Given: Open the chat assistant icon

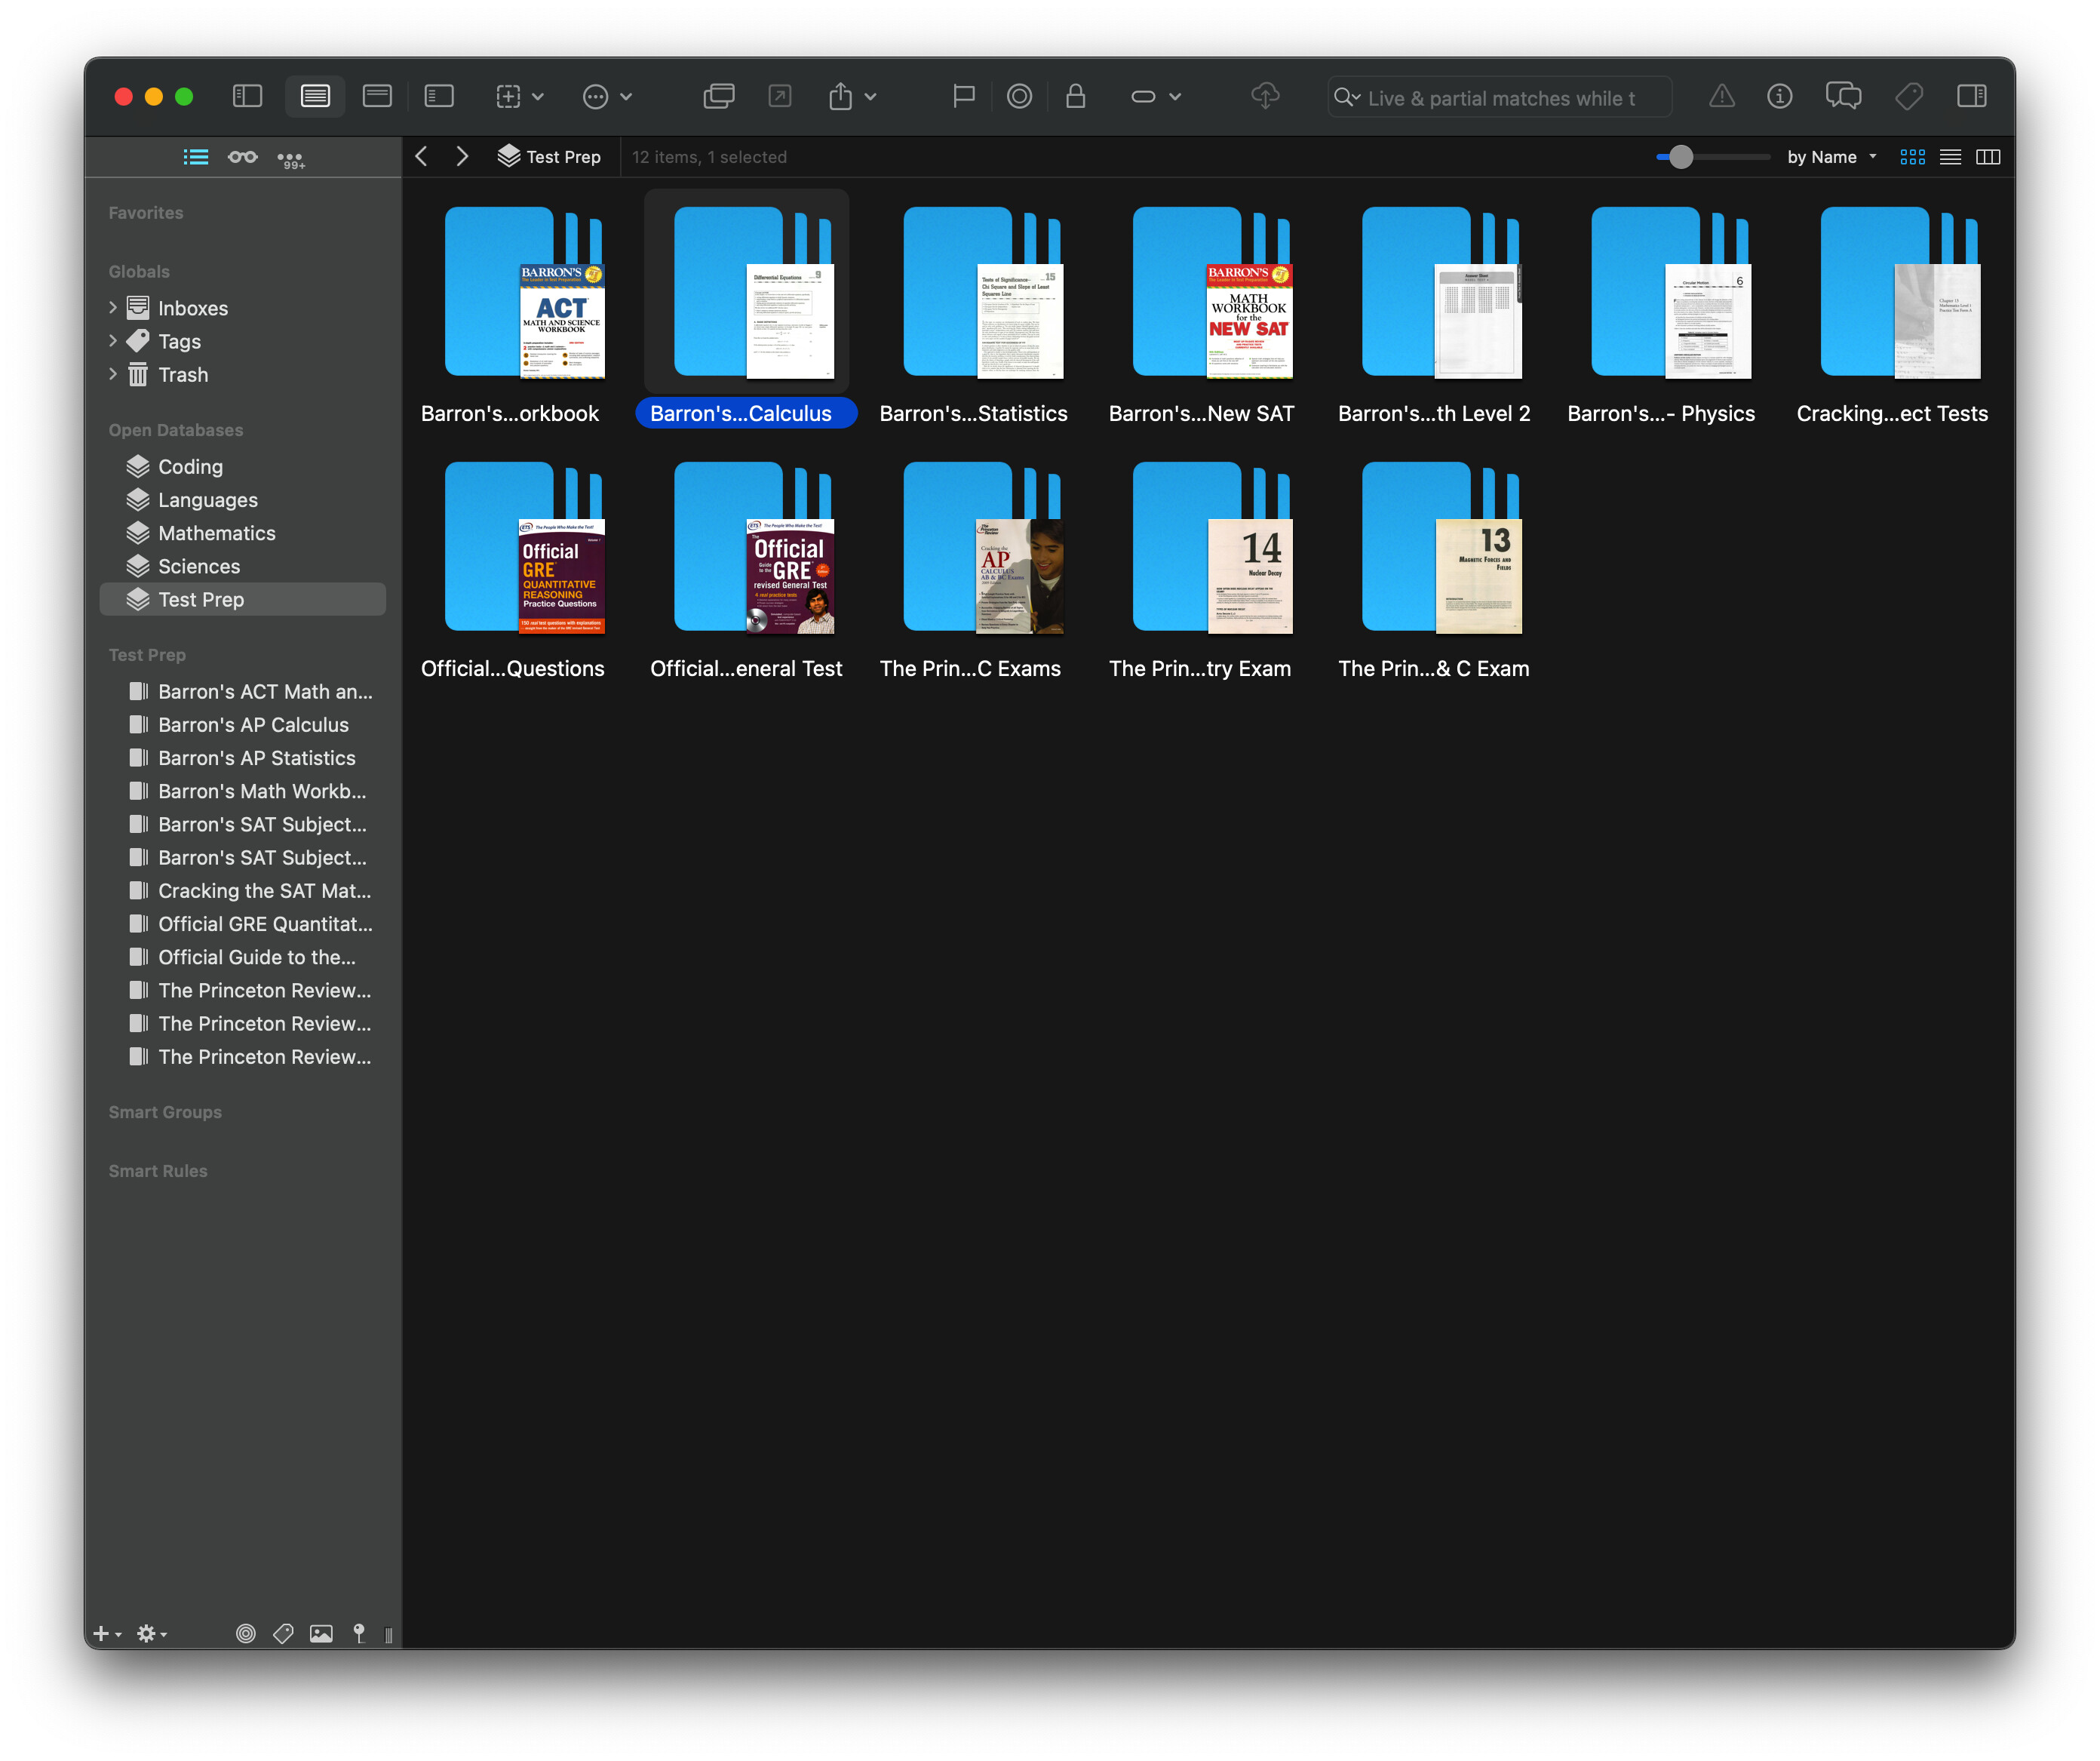Looking at the screenshot, I should [x=1842, y=96].
